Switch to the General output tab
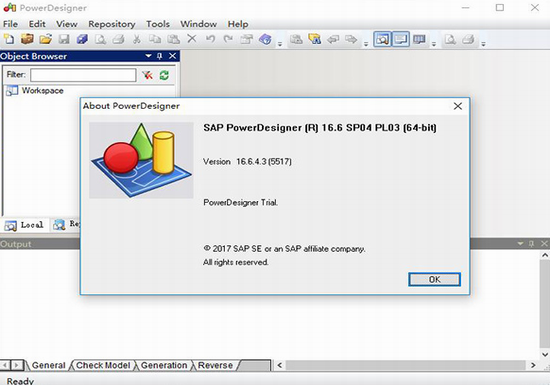The image size is (550, 385). [x=48, y=365]
